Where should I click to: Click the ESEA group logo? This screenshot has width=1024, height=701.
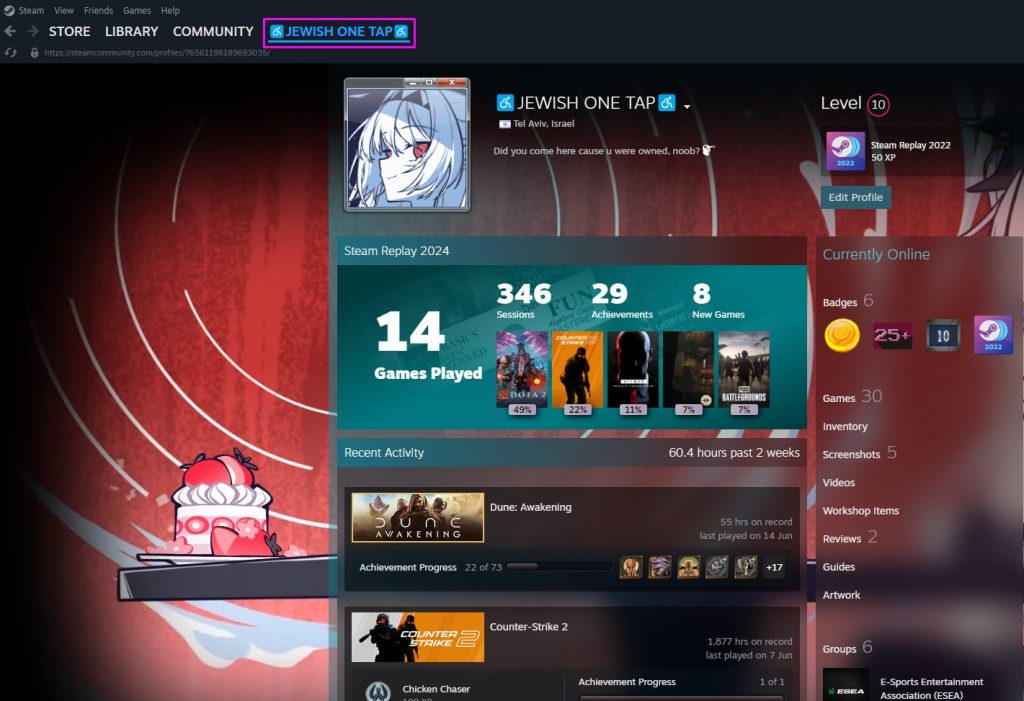[846, 685]
